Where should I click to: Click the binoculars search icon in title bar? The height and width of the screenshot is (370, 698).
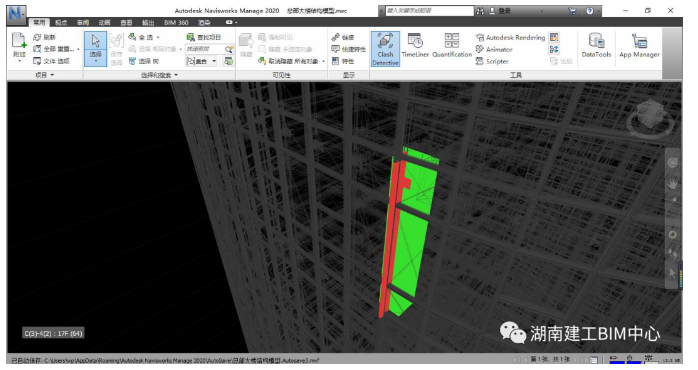pos(480,11)
